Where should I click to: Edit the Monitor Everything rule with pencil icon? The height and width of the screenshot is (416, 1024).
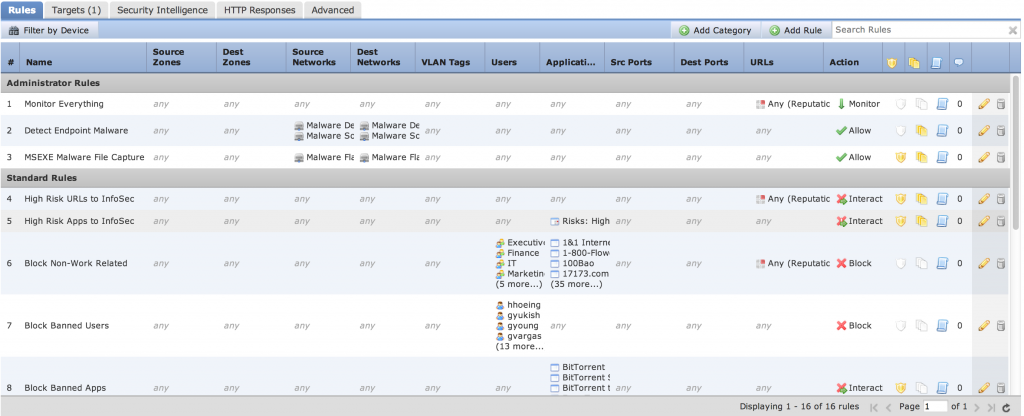tap(984, 103)
